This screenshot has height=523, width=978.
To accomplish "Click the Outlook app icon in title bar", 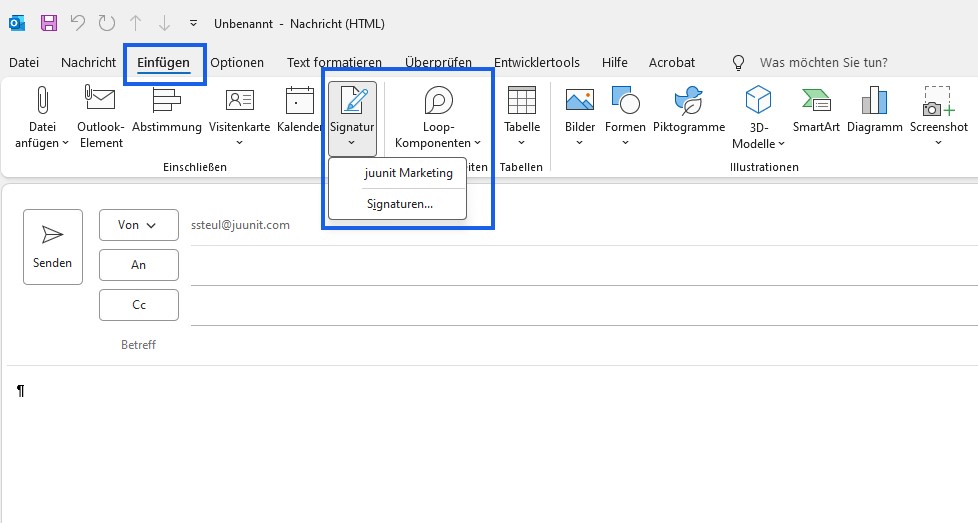I will point(17,24).
